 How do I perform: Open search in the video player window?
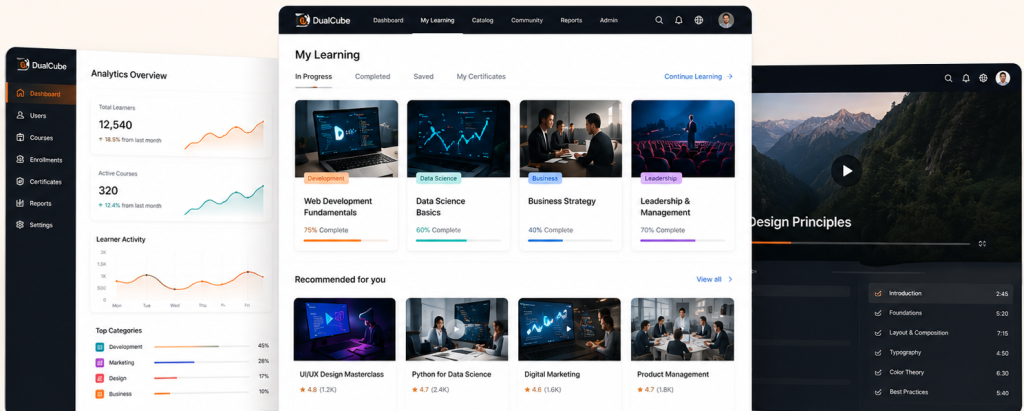tap(948, 78)
